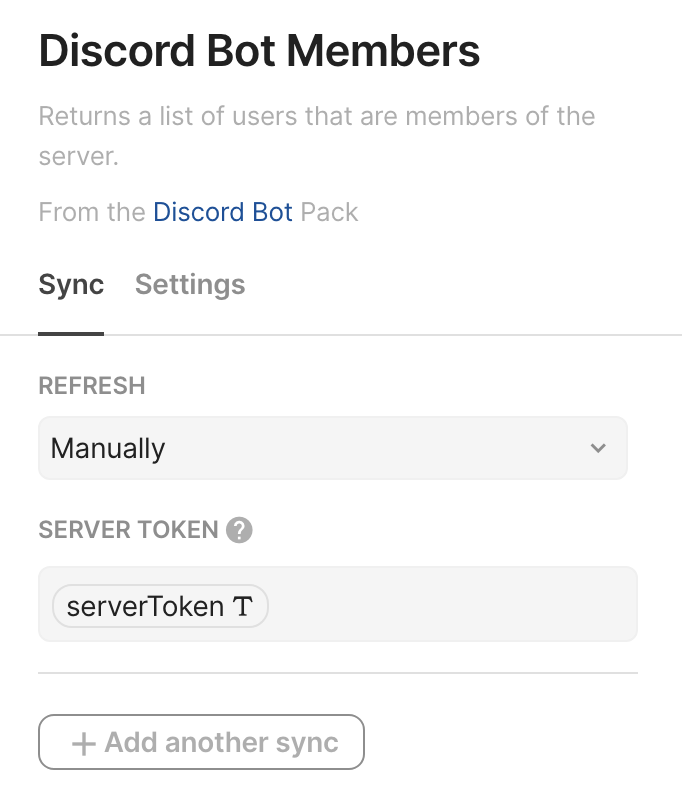Click the table description text
This screenshot has height=800, width=682.
click(316, 116)
